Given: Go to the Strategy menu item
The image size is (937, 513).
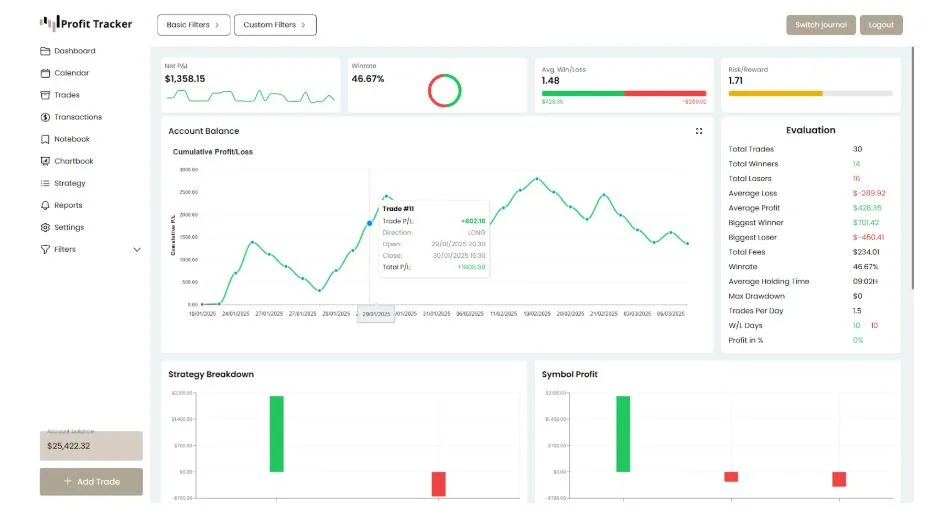Looking at the screenshot, I should pyautogui.click(x=69, y=183).
